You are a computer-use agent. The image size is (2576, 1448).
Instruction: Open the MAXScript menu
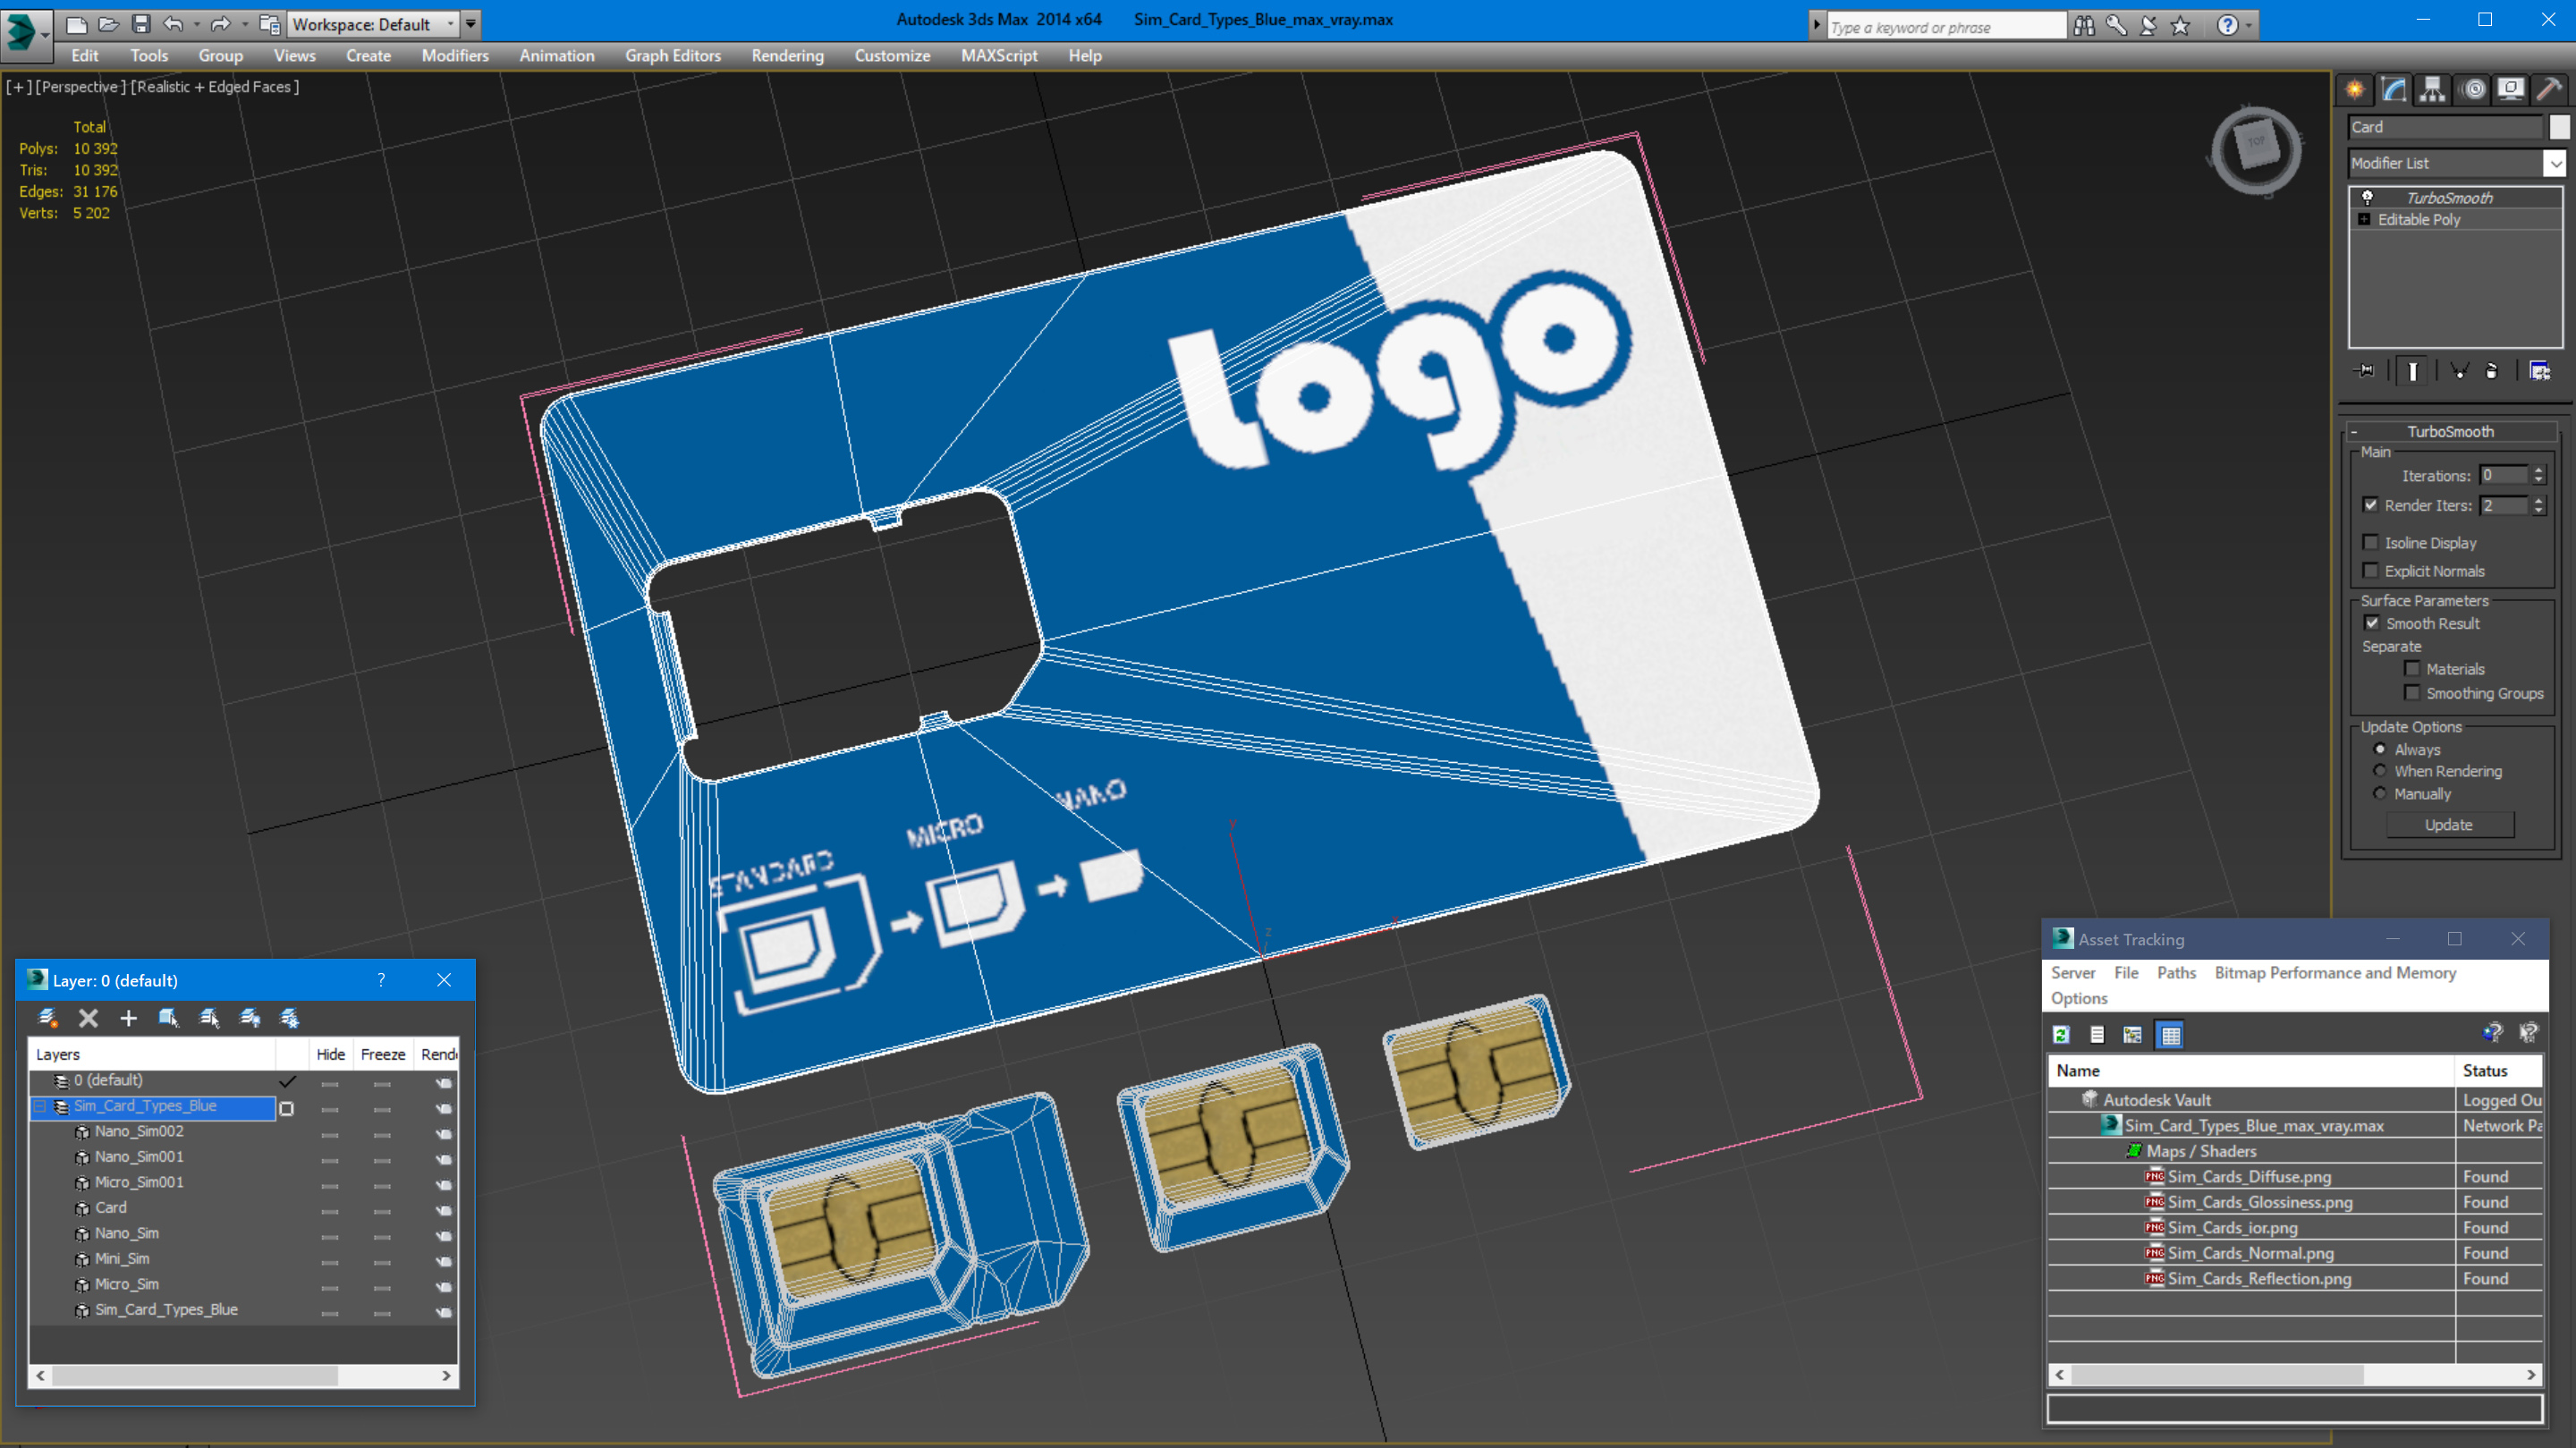999,56
